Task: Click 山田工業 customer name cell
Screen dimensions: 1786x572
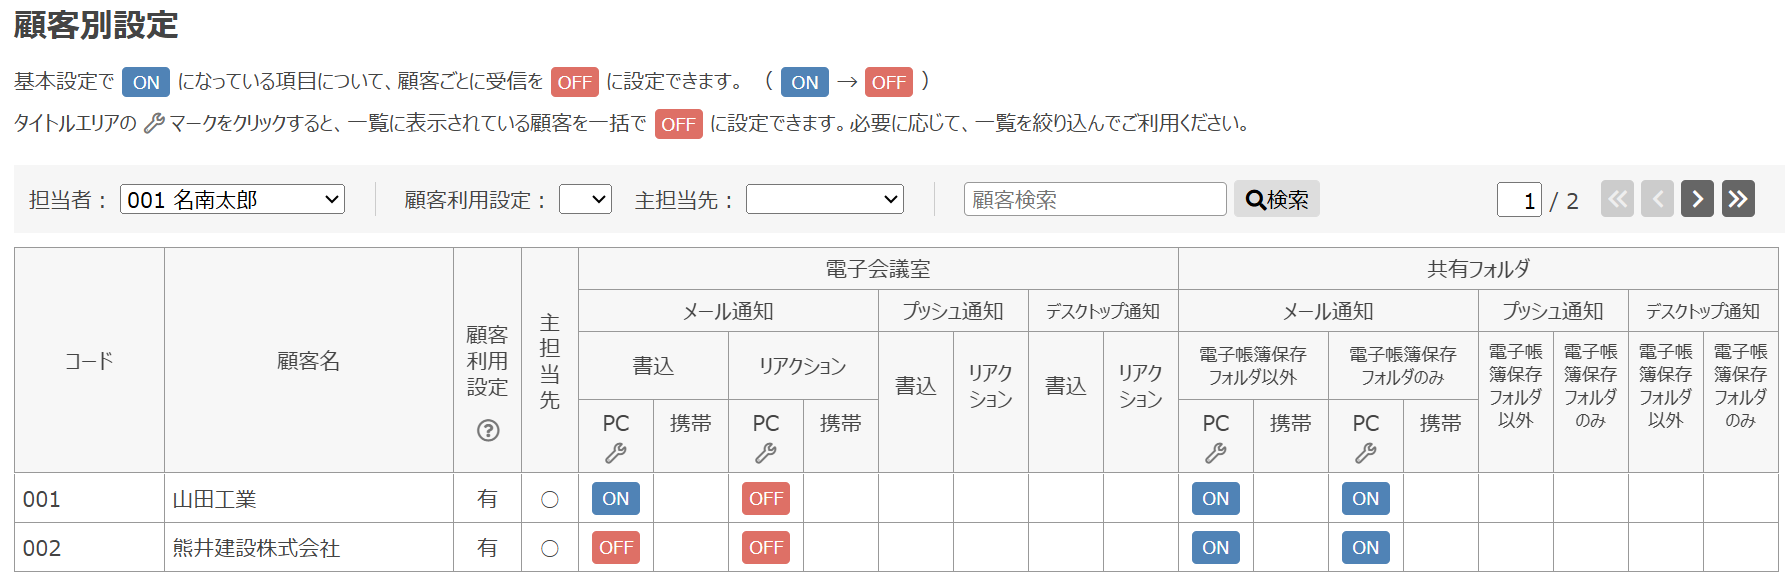Action: tap(309, 498)
